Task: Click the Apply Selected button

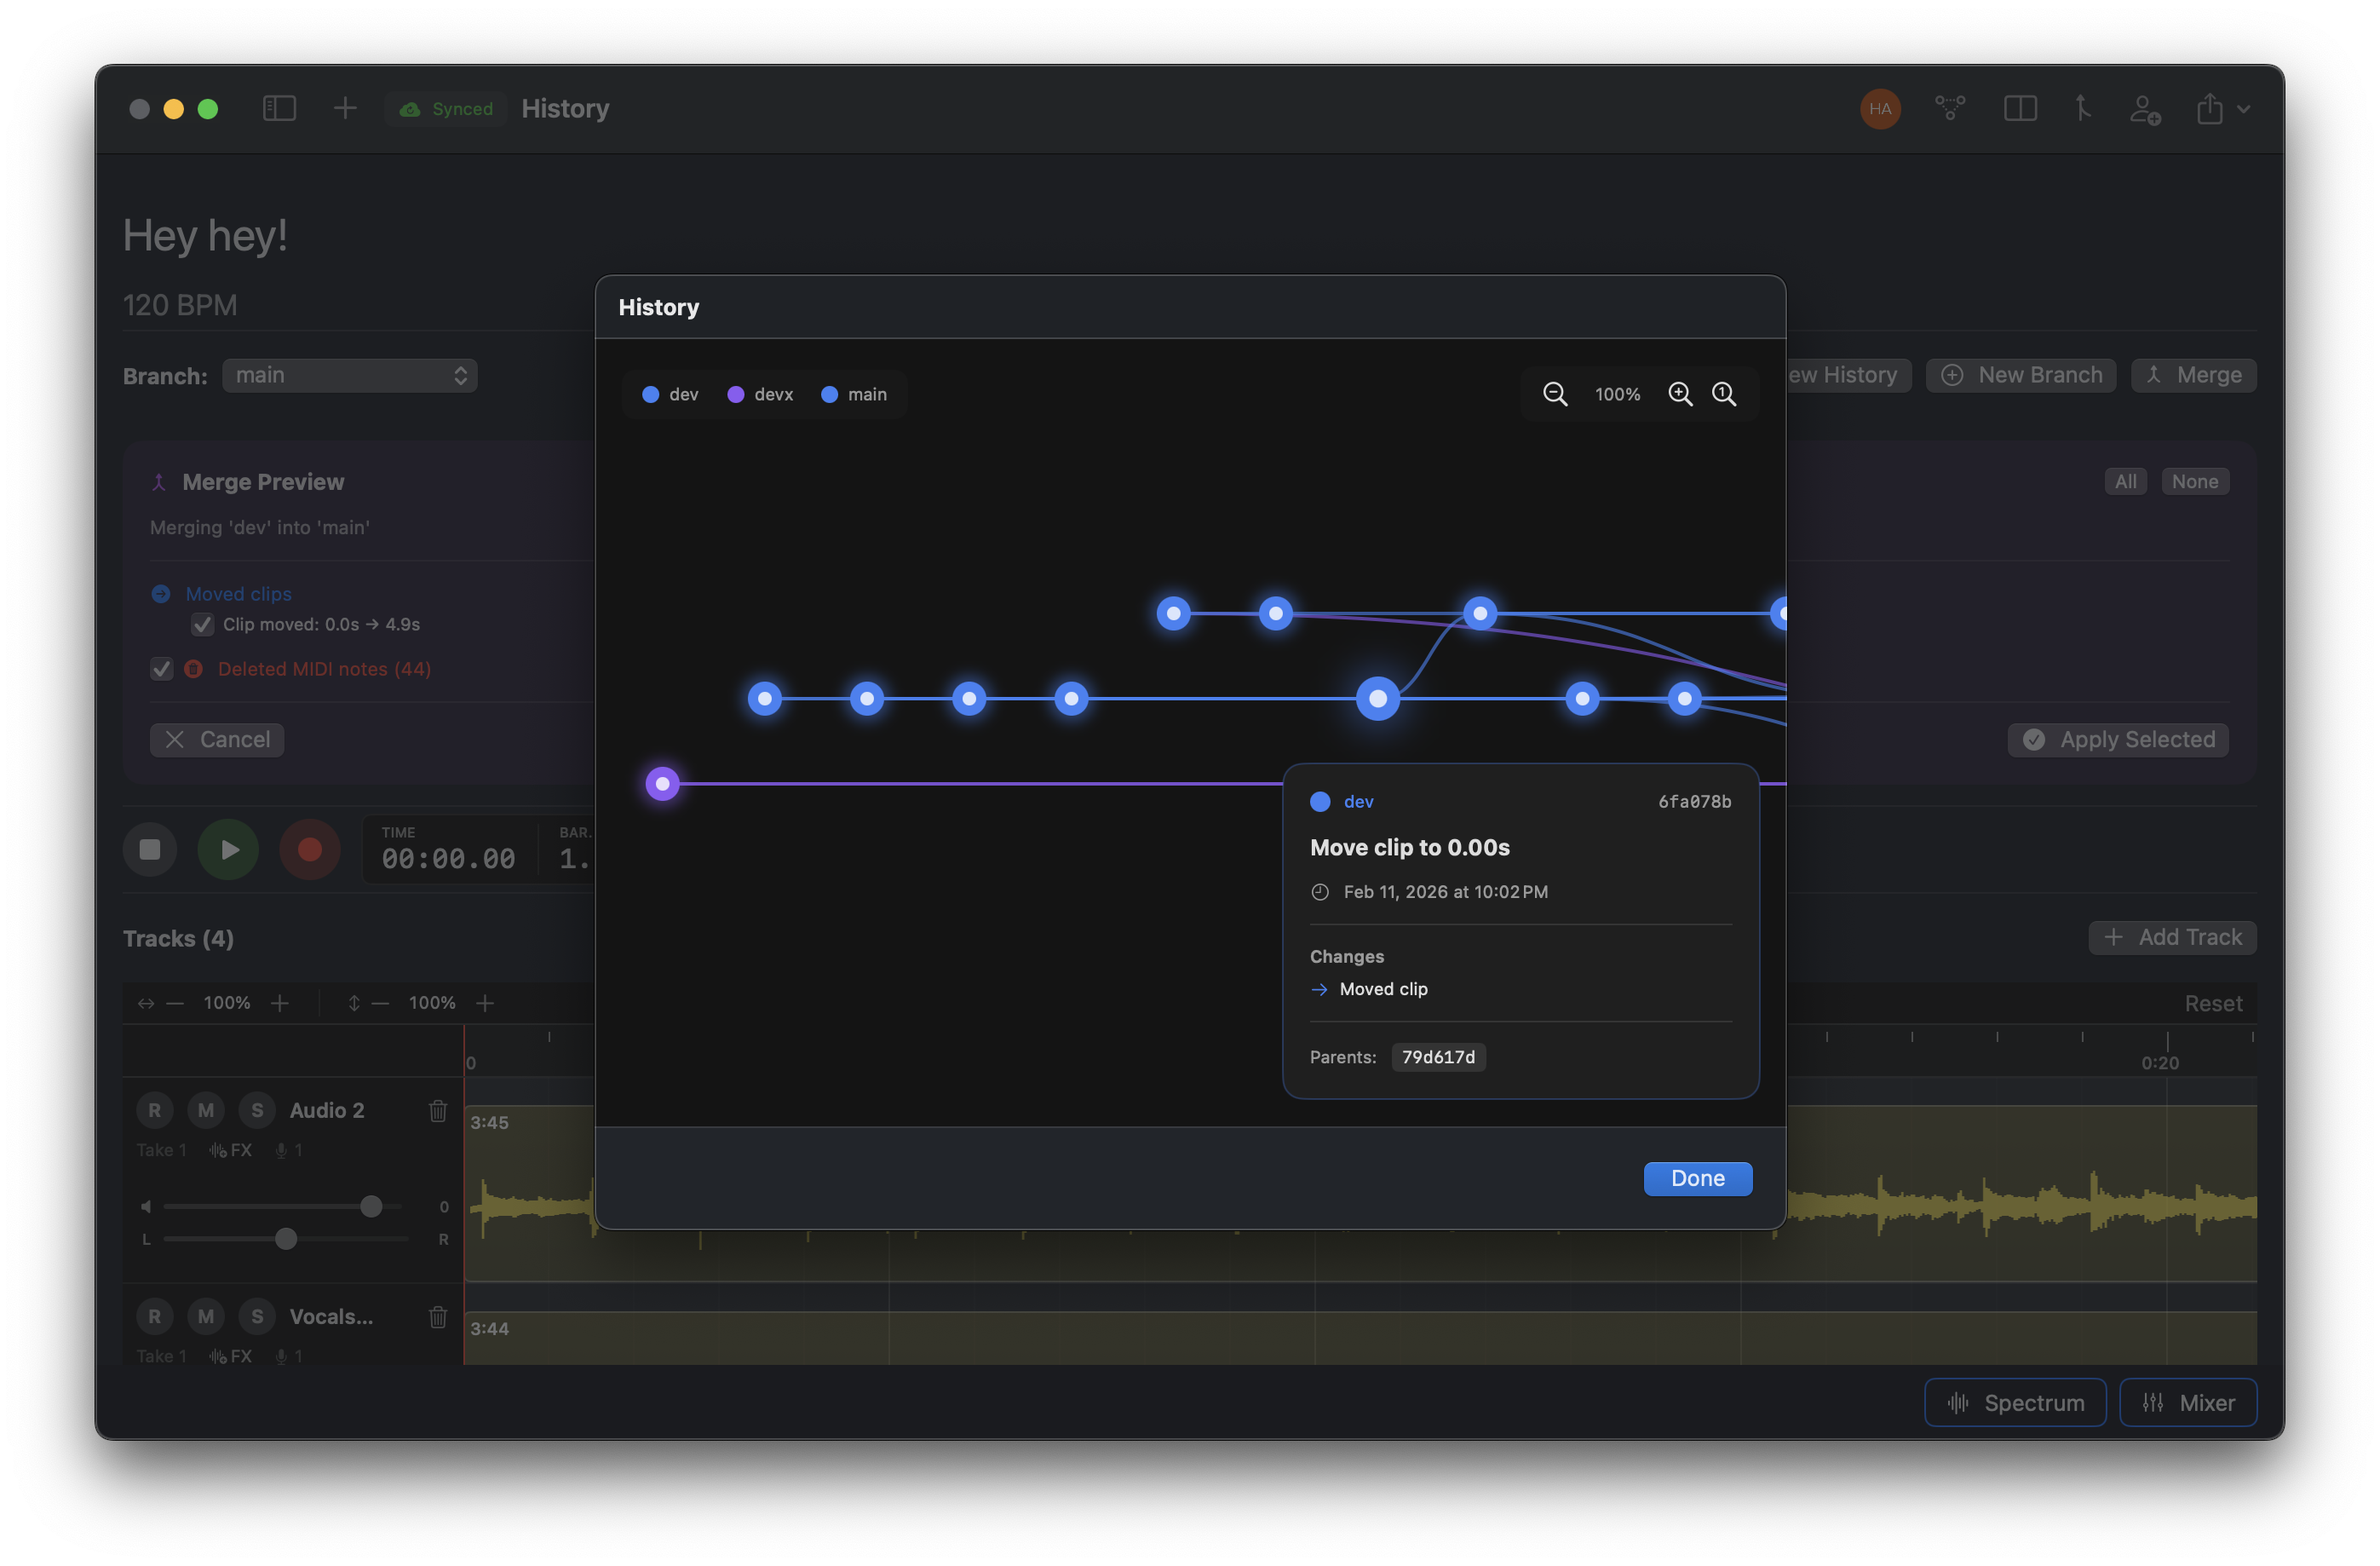Action: click(x=2118, y=740)
